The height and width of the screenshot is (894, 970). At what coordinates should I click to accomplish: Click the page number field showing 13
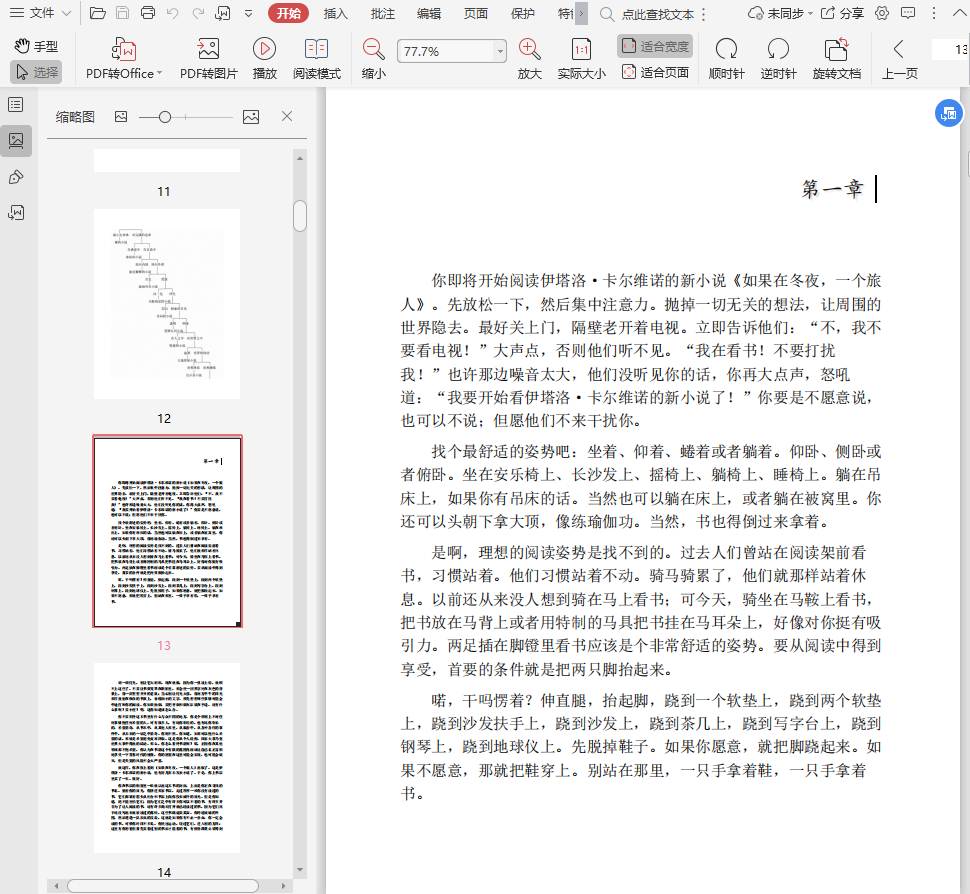[951, 49]
